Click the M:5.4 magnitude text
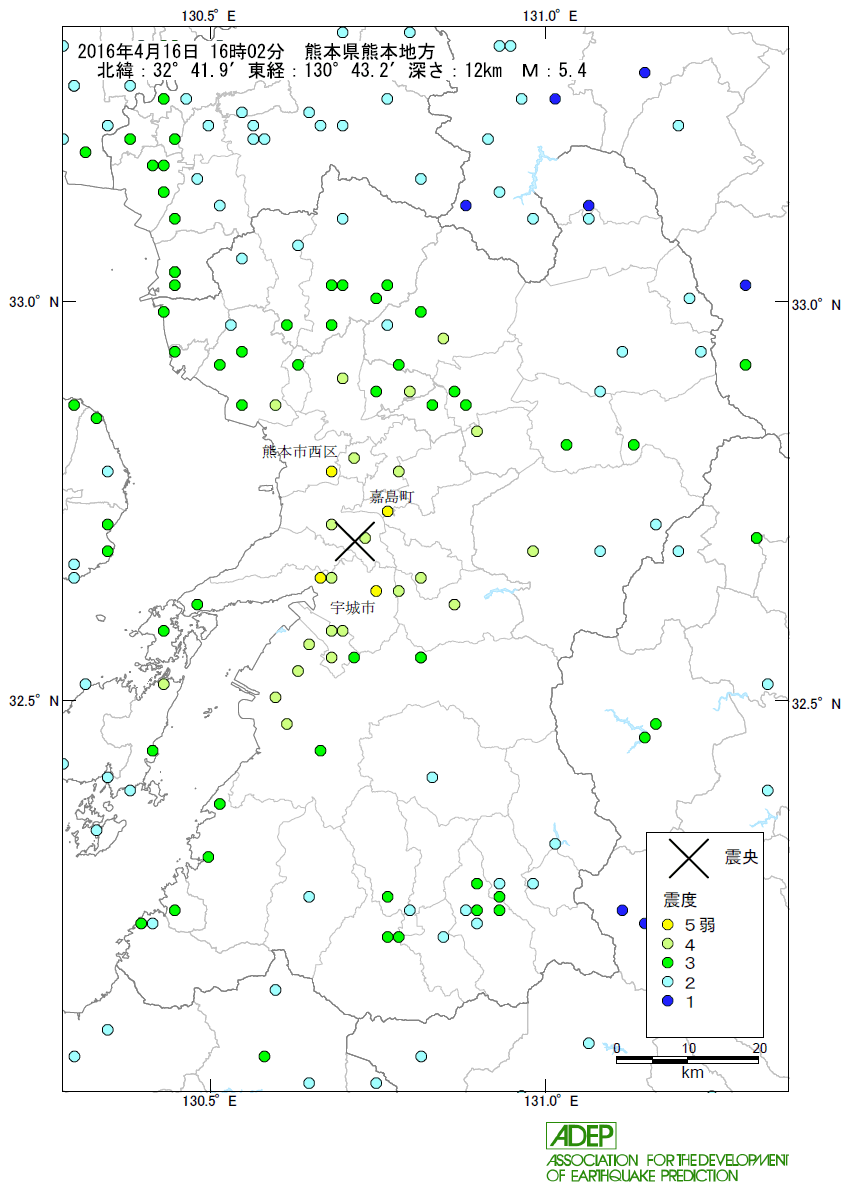850x1189 pixels. (554, 71)
